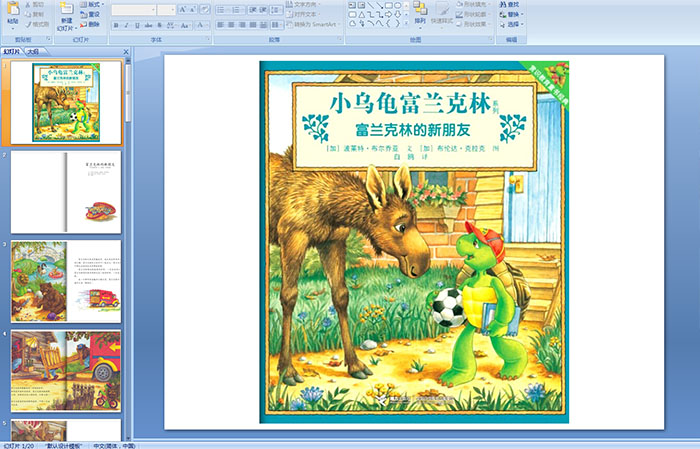Toggle Center text alignment
Viewport: 700px width, 449px height.
click(231, 25)
